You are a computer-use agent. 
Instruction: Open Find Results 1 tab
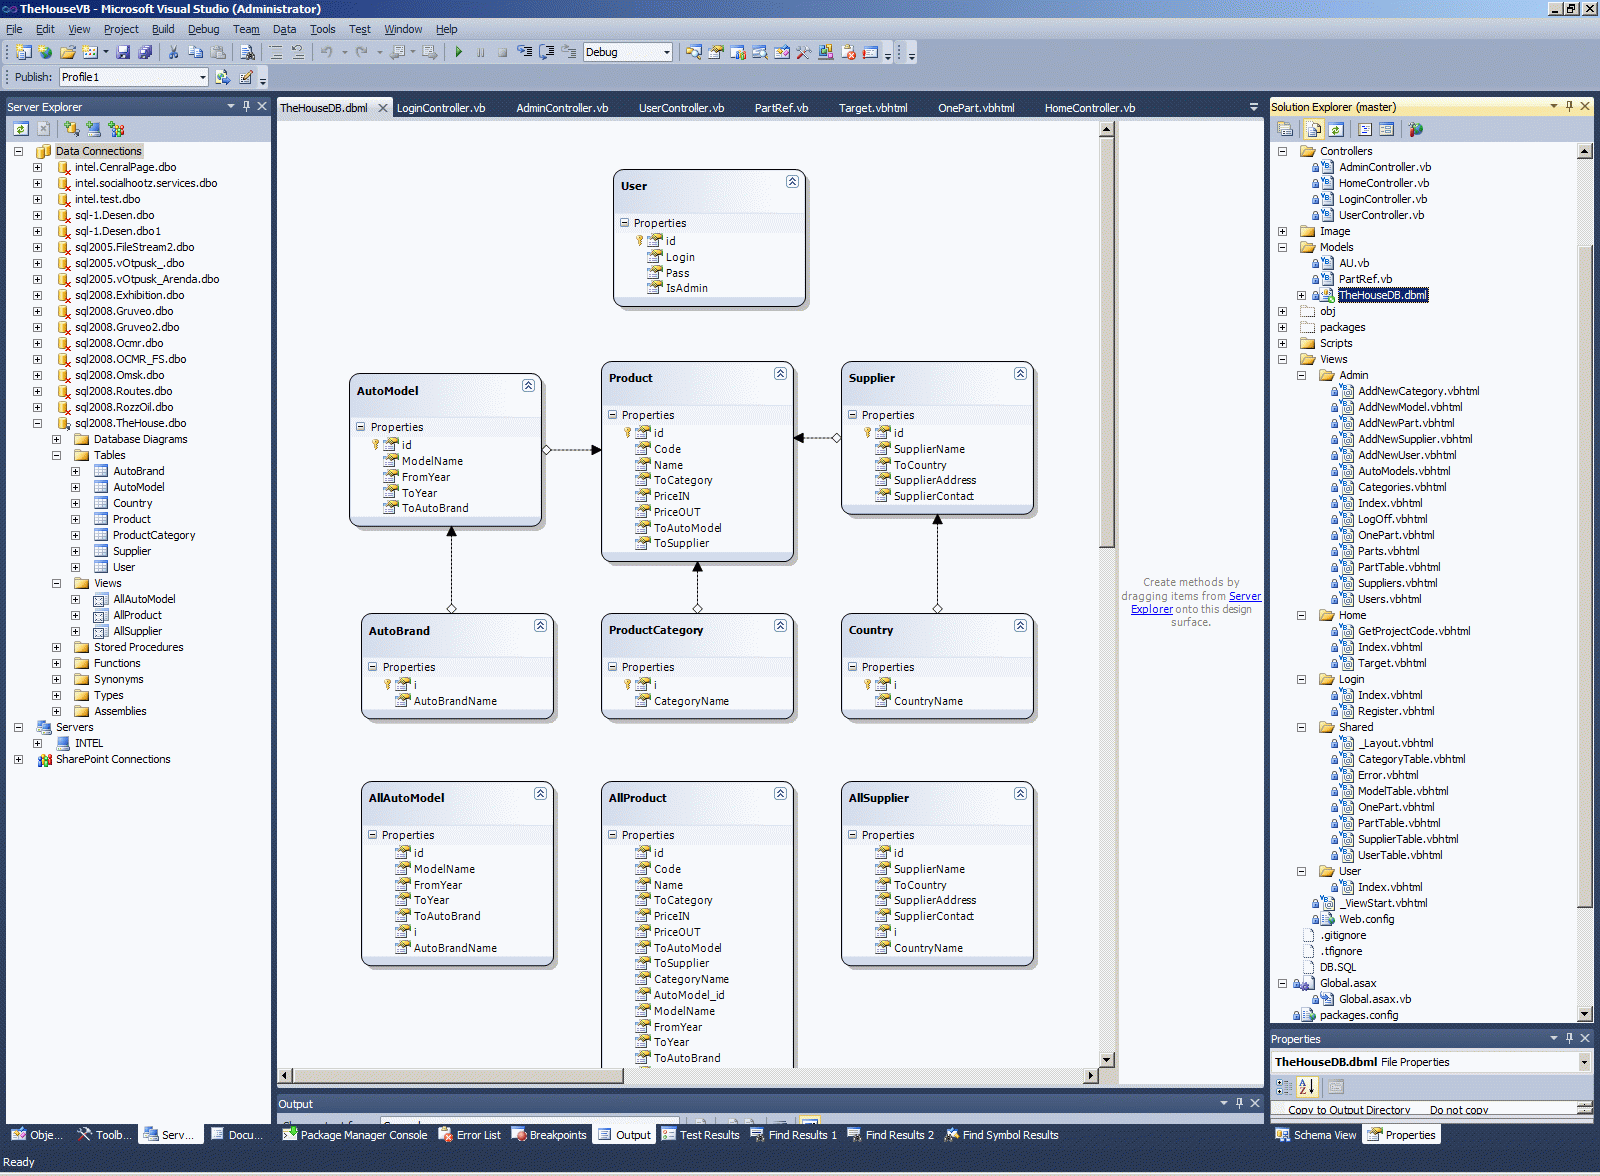click(794, 1135)
